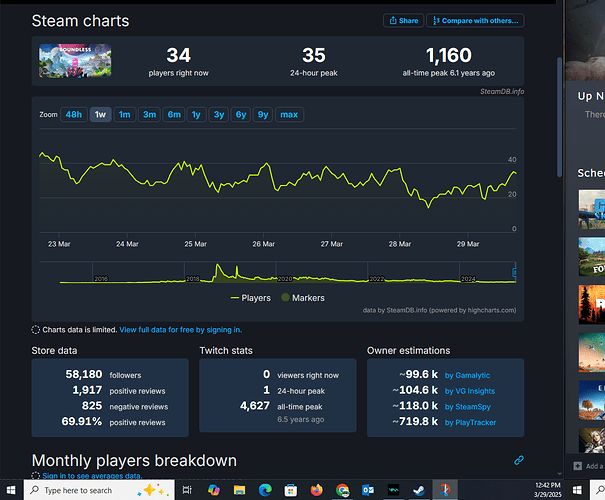The image size is (605, 500).
Task: Open the by PlayTracker link
Action: click(x=470, y=423)
